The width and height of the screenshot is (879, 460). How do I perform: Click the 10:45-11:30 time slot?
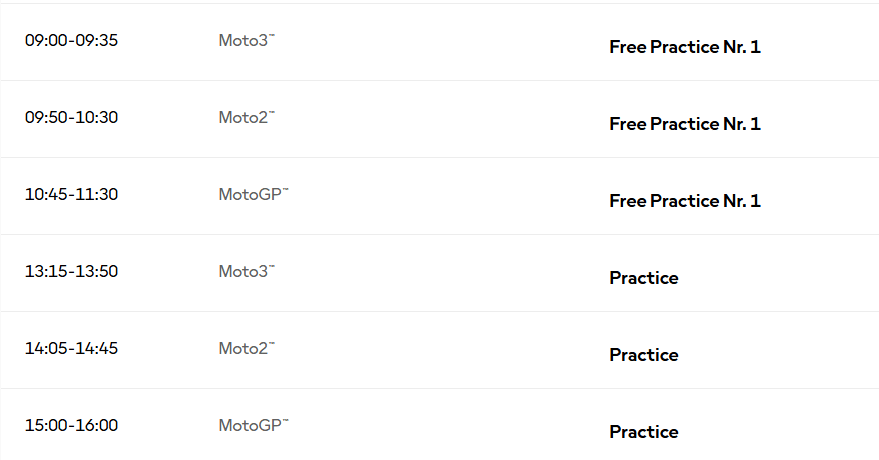point(71,195)
